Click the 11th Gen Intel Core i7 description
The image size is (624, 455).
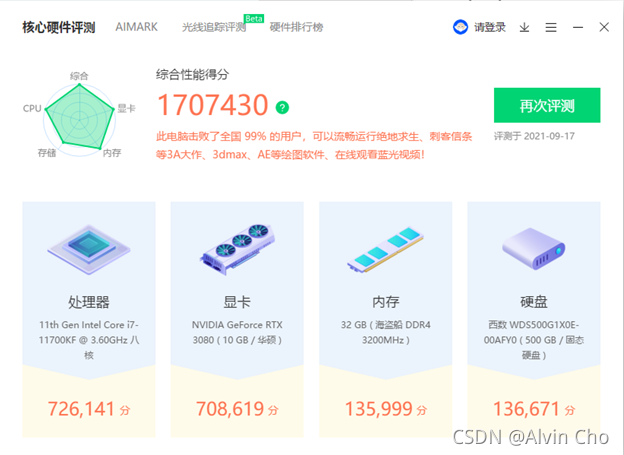point(89,340)
